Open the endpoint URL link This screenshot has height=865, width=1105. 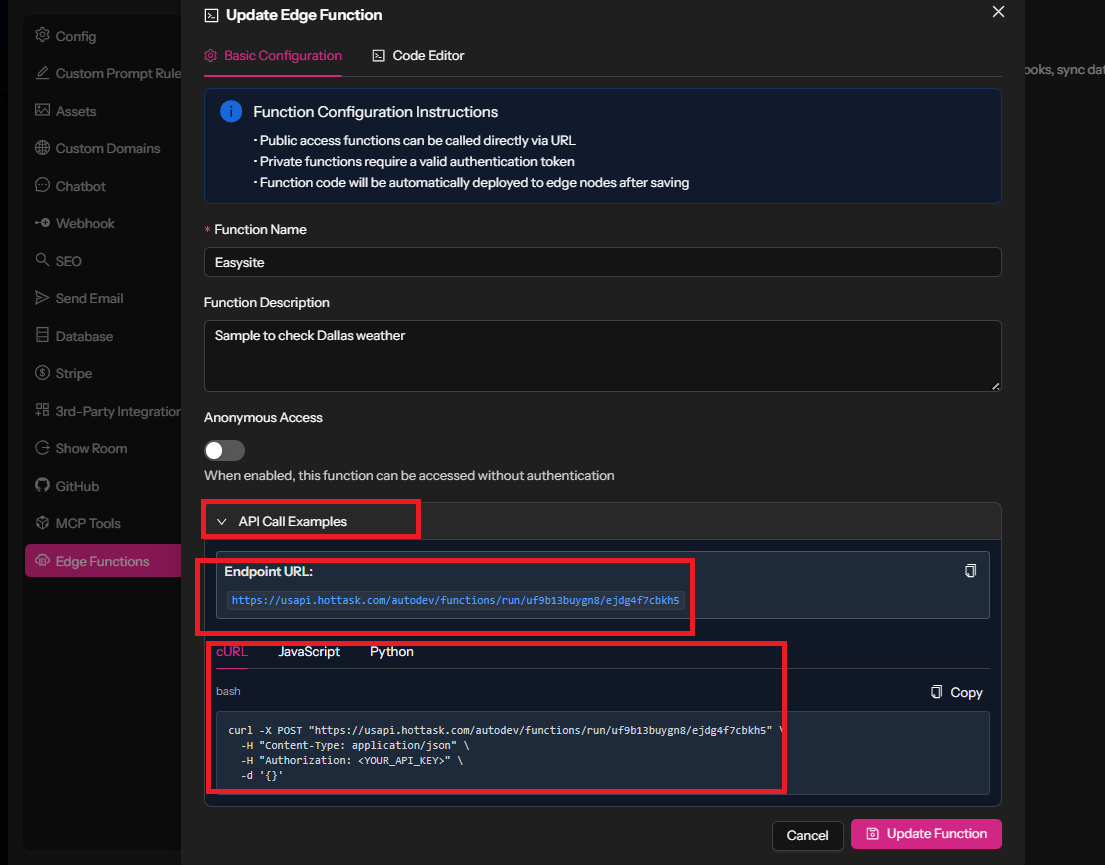pyautogui.click(x=455, y=601)
